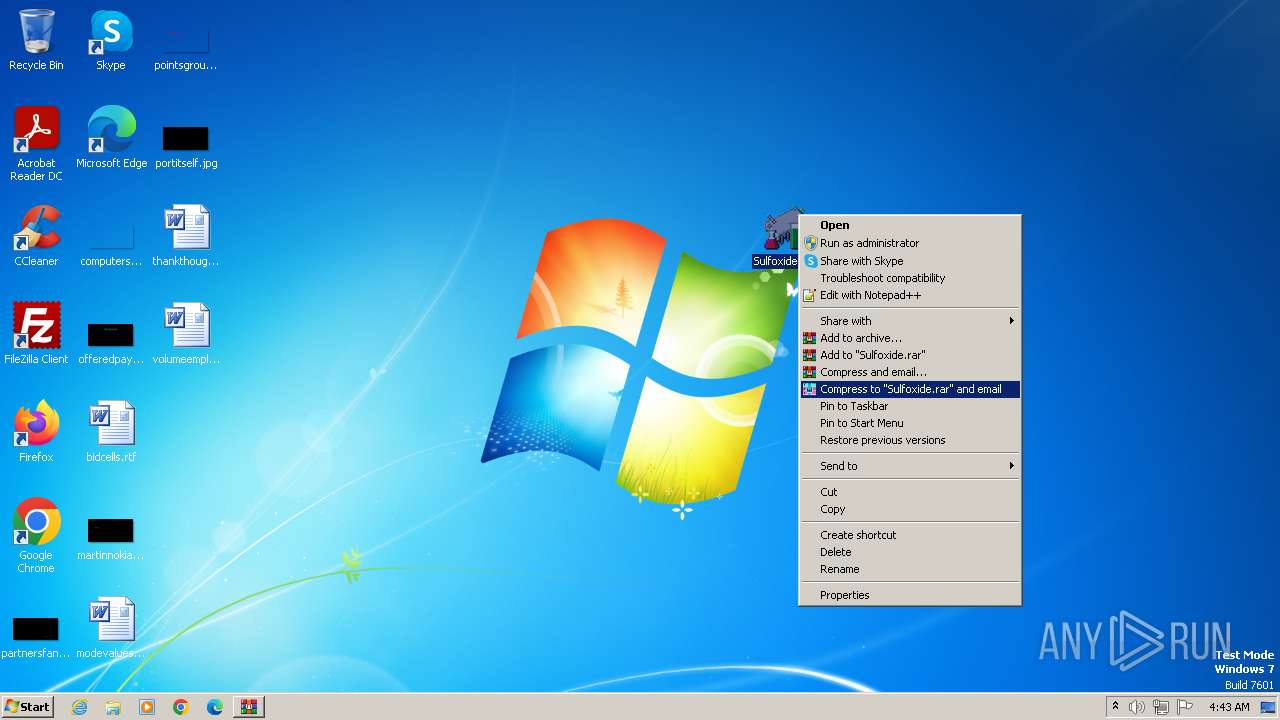Choose Copy in the context menu
1280x720 pixels.
[x=910, y=509]
